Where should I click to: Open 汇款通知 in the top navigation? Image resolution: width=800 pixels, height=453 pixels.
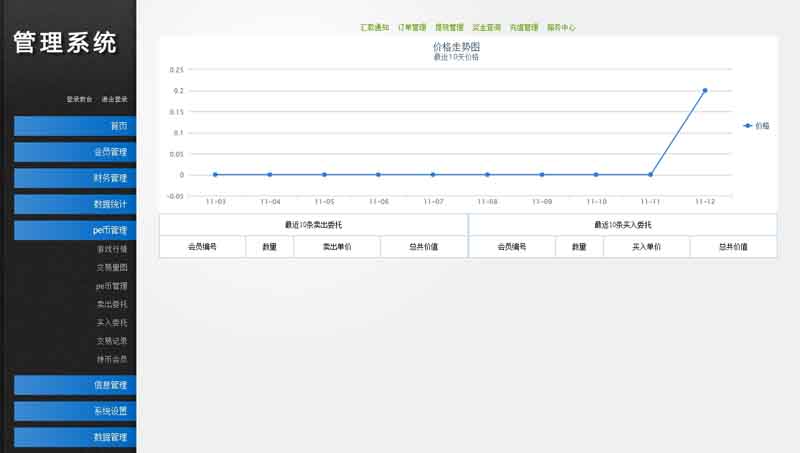click(375, 28)
